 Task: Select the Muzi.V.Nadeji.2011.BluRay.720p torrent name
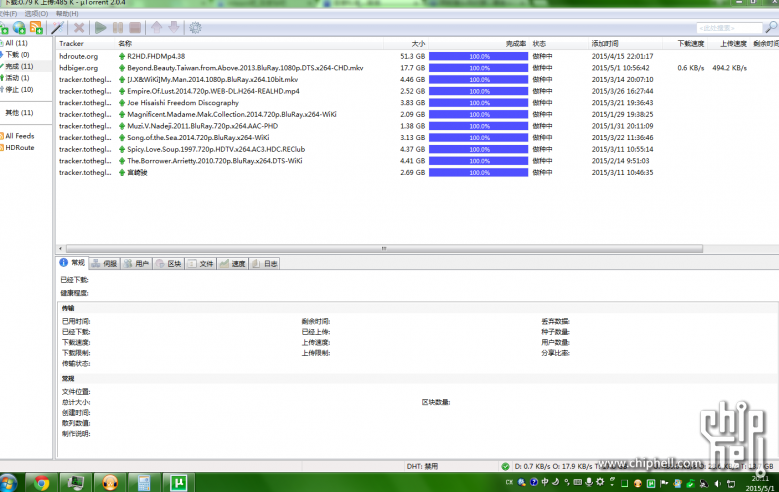(202, 126)
